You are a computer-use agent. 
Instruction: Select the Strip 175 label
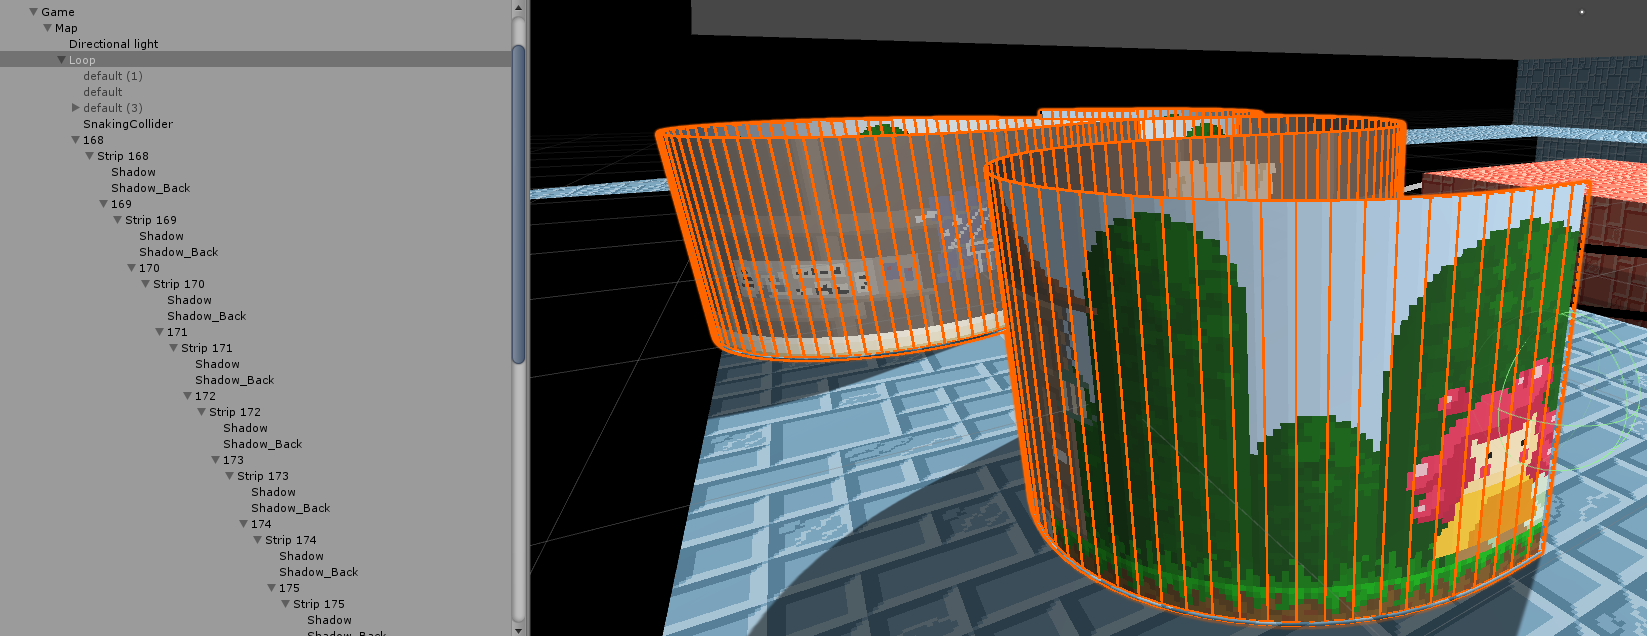(319, 604)
